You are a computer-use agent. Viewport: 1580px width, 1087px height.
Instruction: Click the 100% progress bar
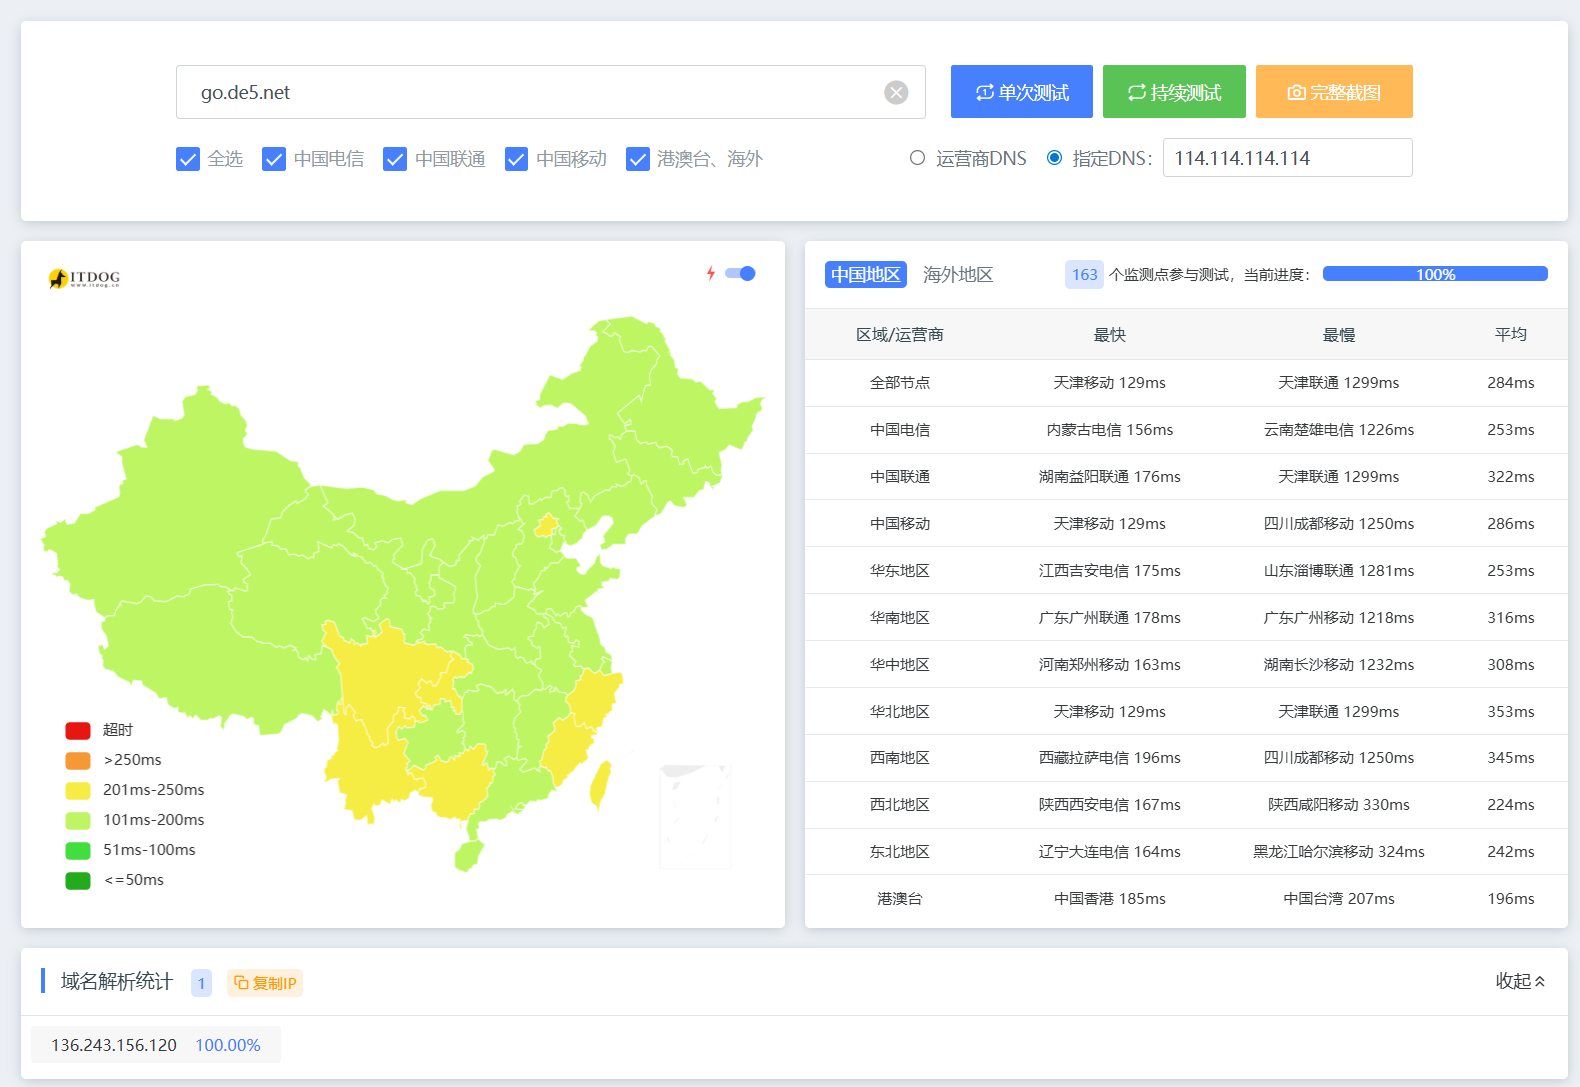pyautogui.click(x=1435, y=274)
